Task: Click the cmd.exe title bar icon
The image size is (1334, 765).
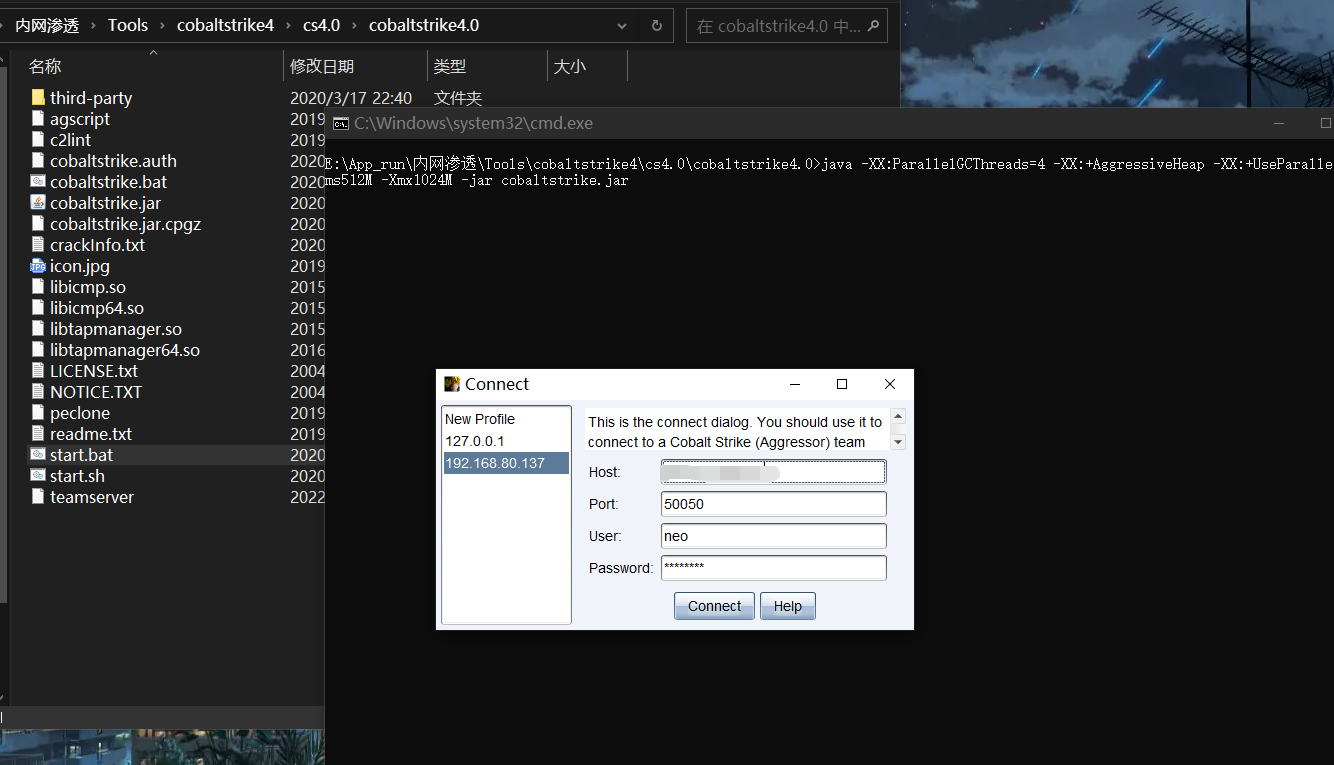Action: coord(341,123)
